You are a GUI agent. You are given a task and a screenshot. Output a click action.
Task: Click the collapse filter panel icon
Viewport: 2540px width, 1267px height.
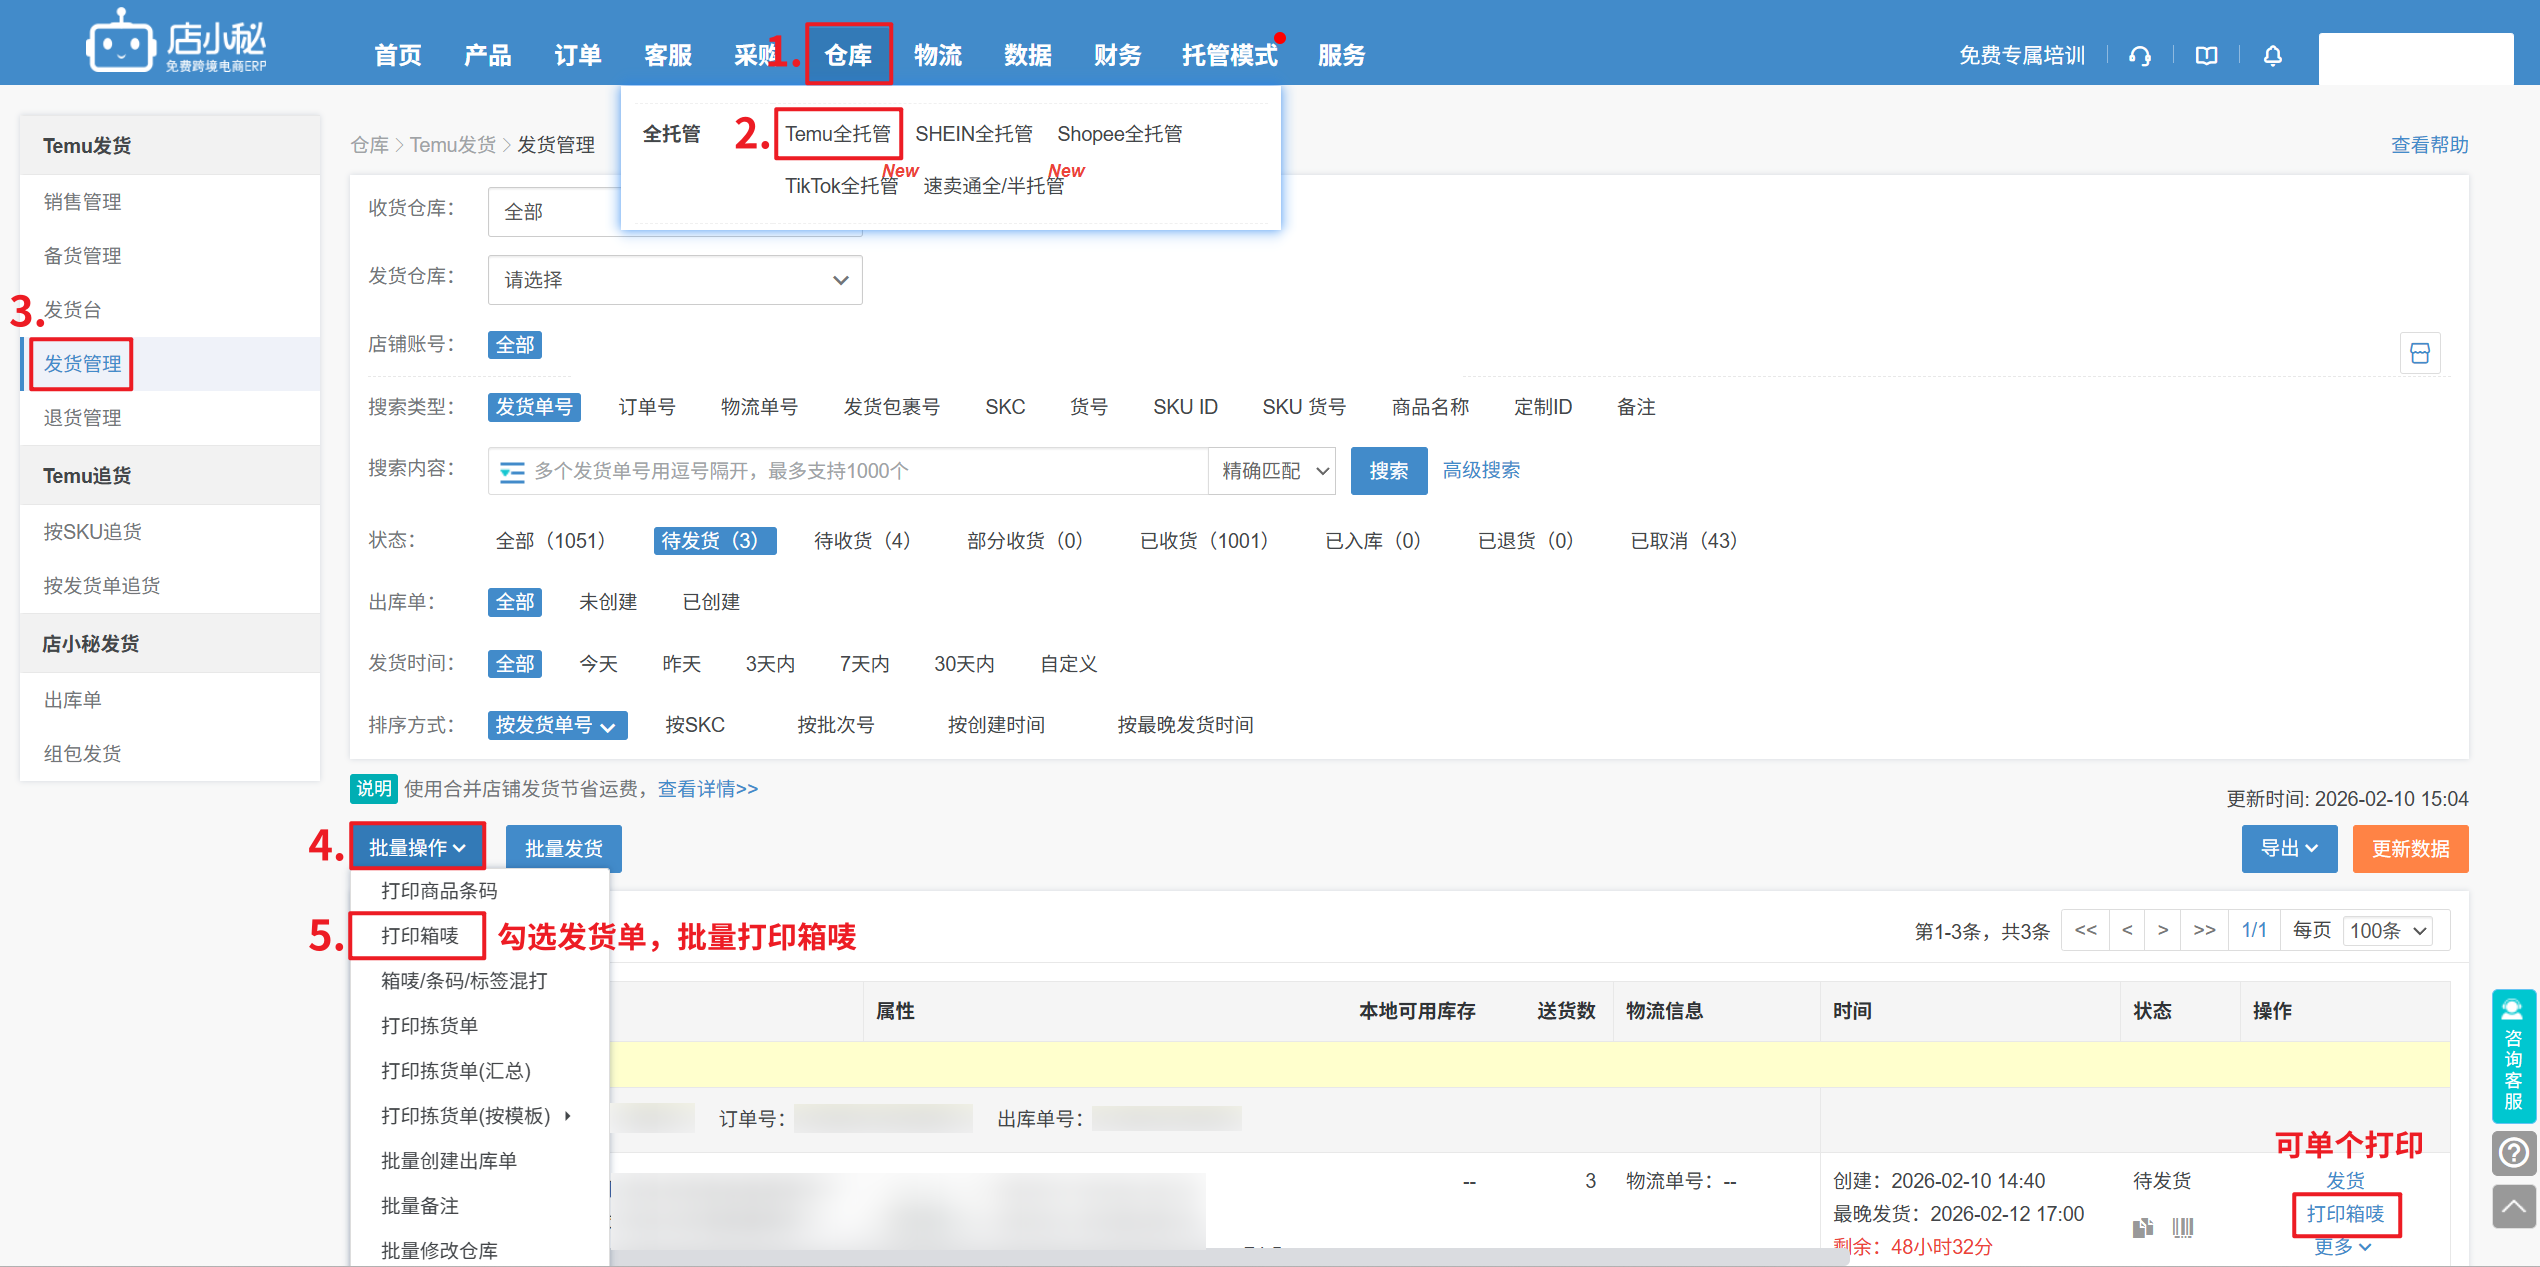(2419, 353)
